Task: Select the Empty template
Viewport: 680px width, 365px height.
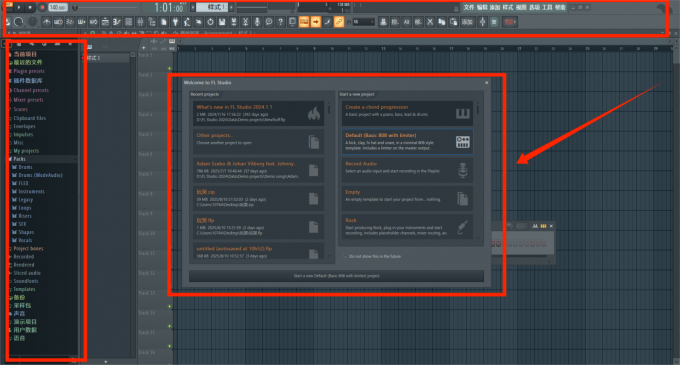Action: pos(407,199)
